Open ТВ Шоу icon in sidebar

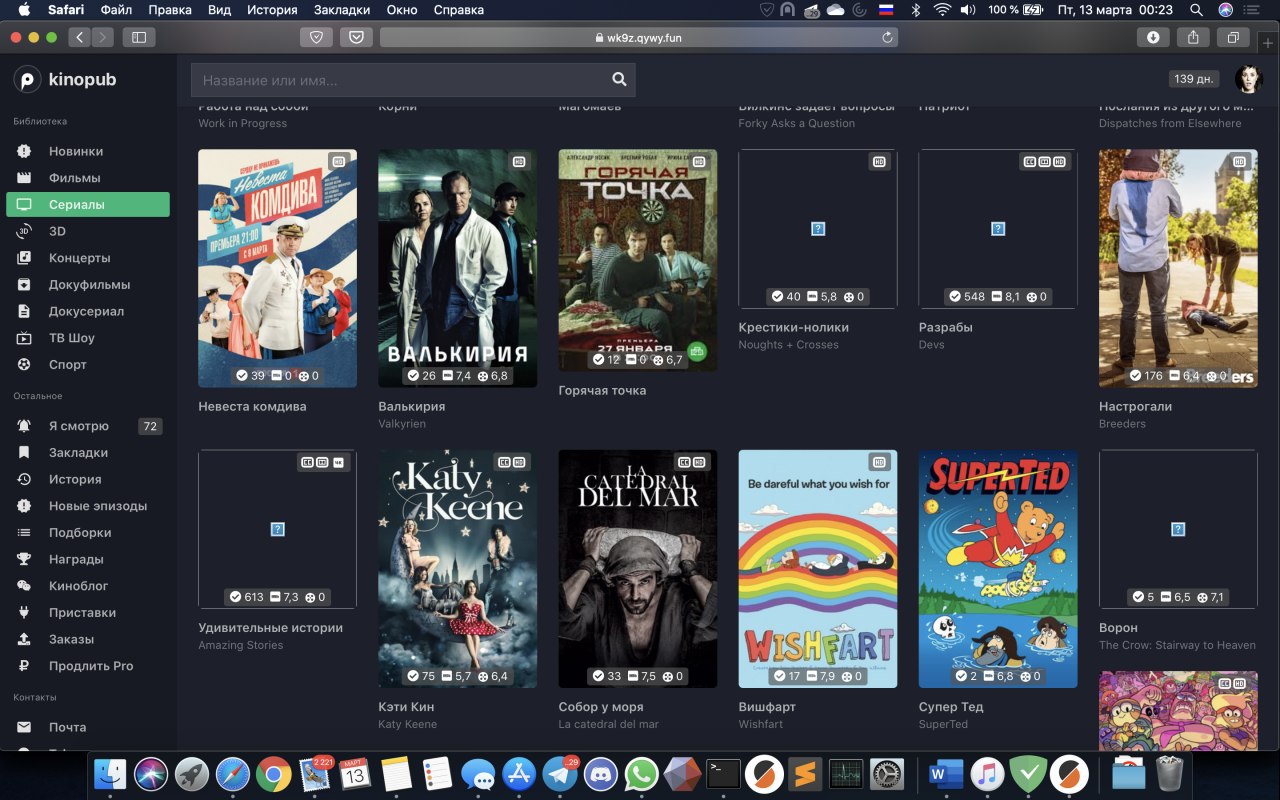[x=25, y=338]
